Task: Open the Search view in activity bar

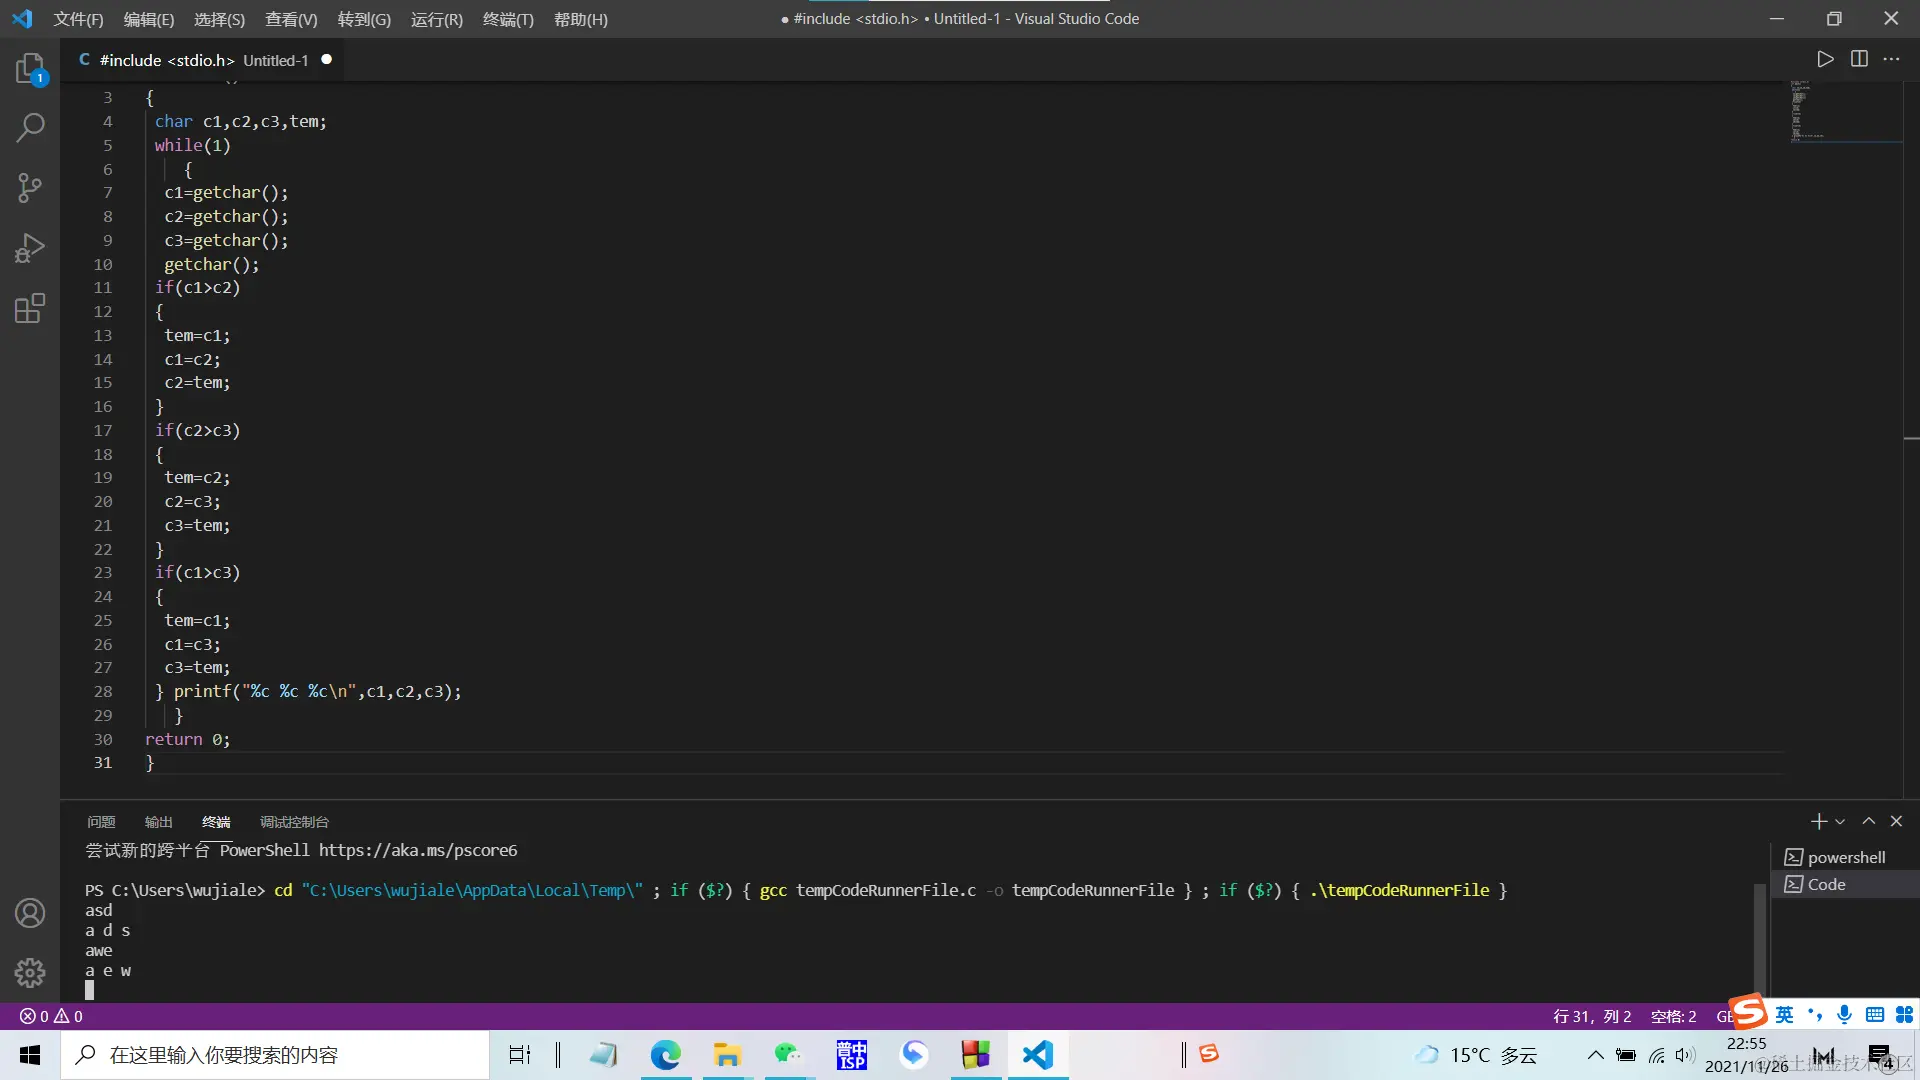Action: click(x=30, y=128)
